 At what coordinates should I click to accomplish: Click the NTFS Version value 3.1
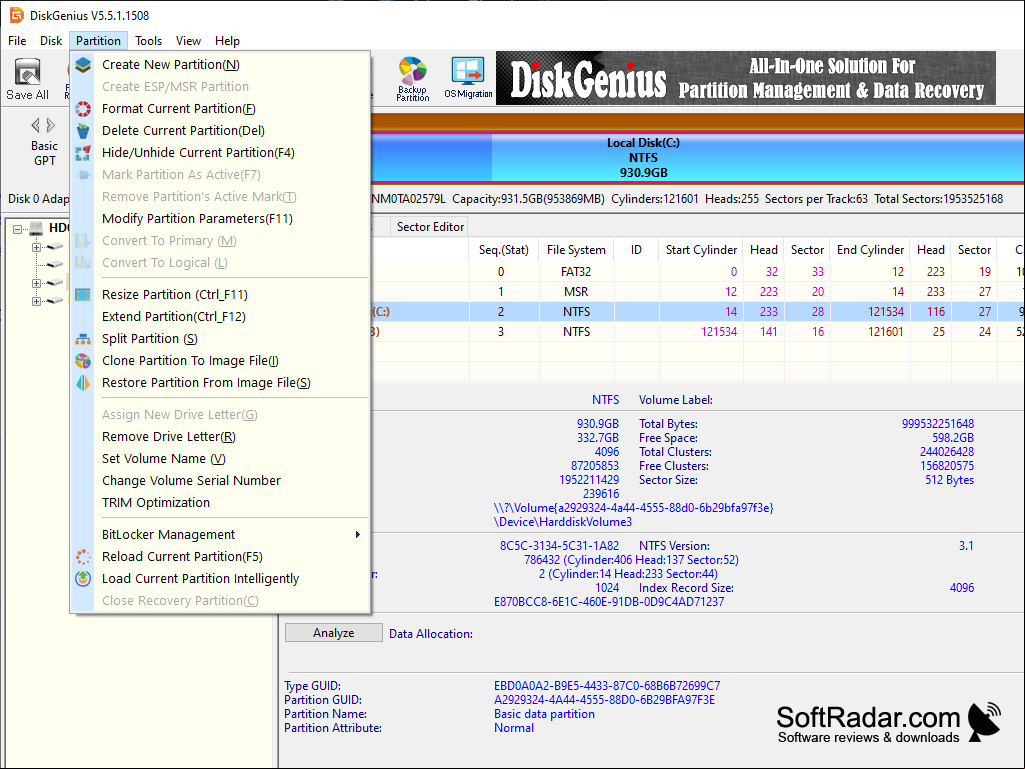(966, 546)
